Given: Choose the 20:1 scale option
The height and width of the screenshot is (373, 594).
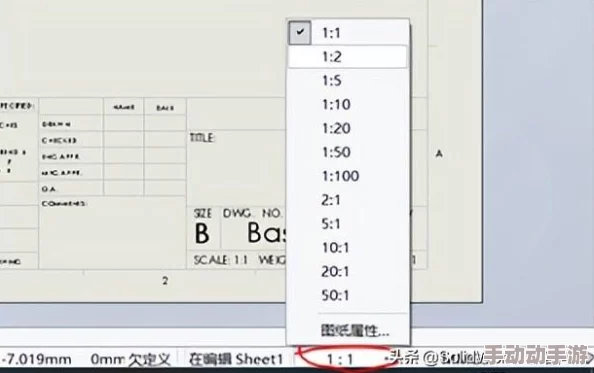Looking at the screenshot, I should pyautogui.click(x=348, y=272).
